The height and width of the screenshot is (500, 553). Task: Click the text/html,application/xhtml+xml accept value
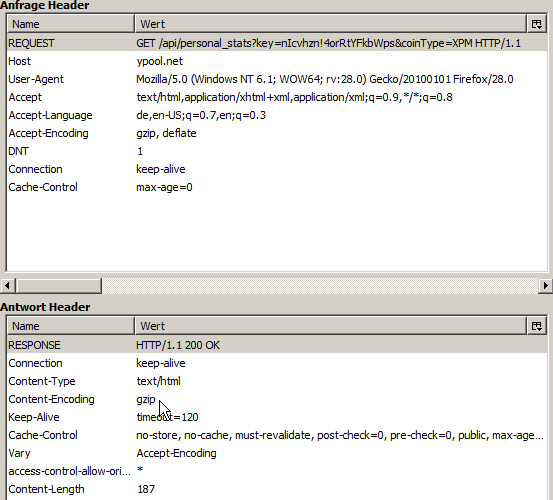(x=294, y=97)
